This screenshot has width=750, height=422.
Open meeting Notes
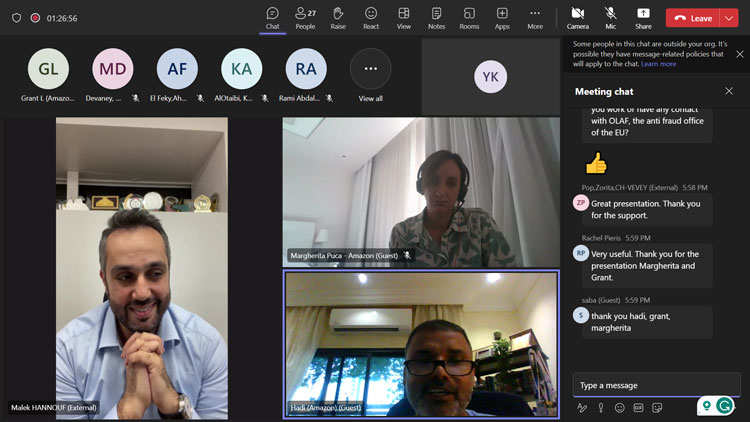pos(436,17)
